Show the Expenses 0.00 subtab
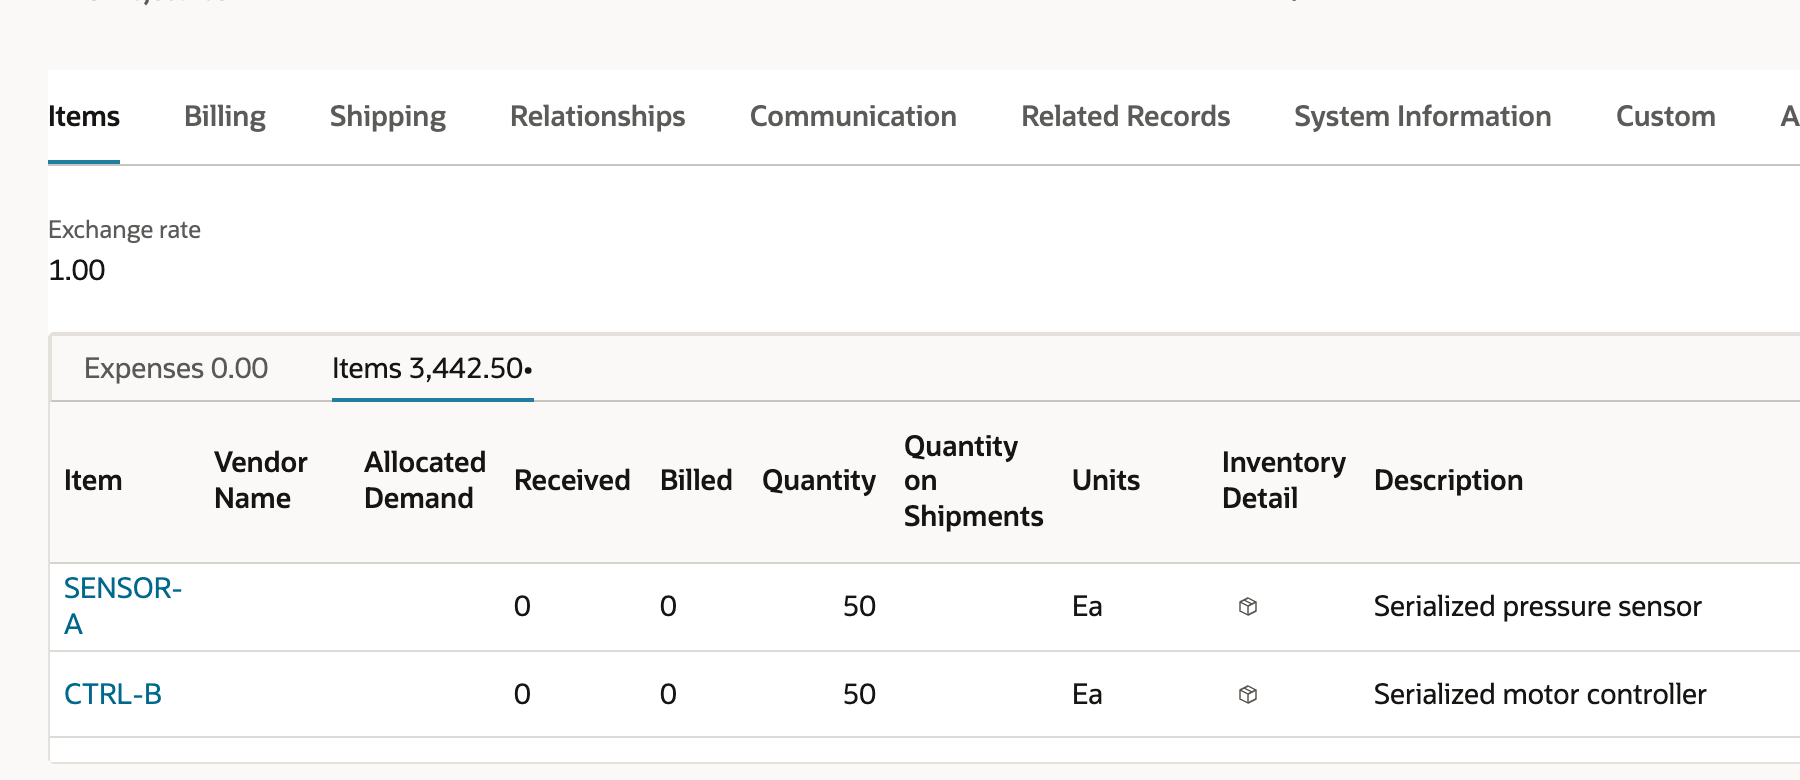Viewport: 1800px width, 780px height. [176, 368]
